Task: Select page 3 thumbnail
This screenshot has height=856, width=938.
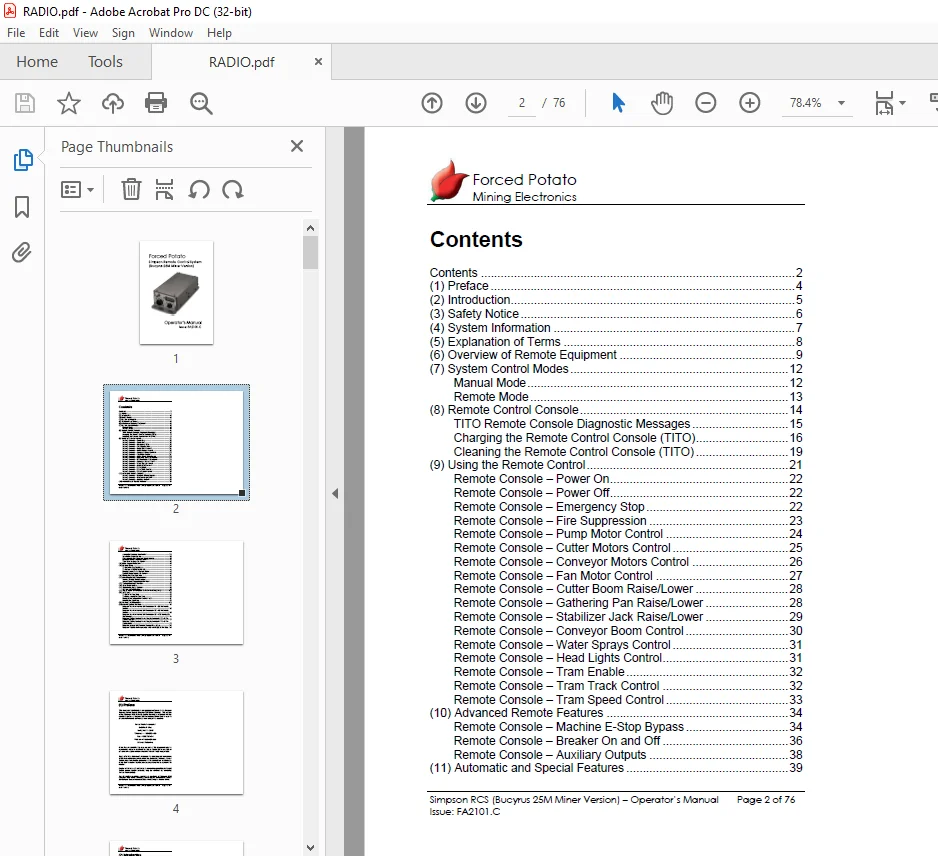Action: click(176, 593)
